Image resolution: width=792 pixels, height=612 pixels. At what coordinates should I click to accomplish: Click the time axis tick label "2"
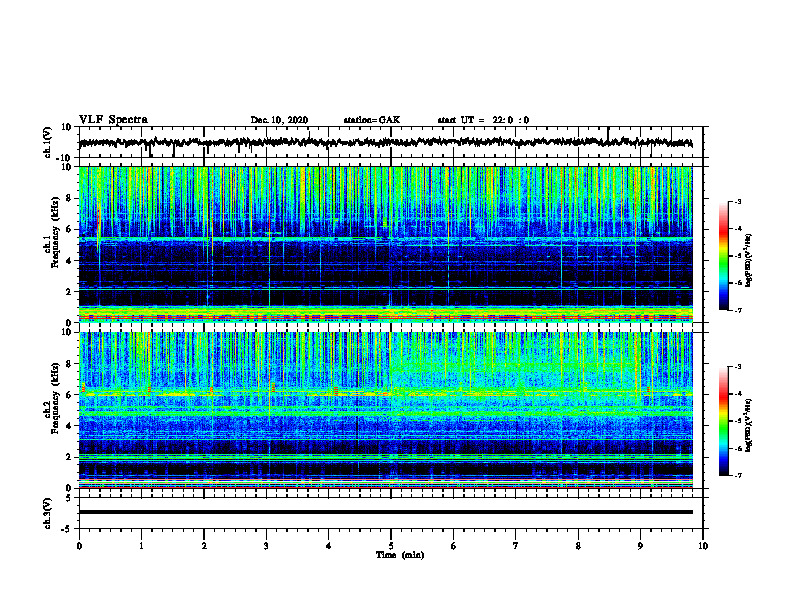204,546
